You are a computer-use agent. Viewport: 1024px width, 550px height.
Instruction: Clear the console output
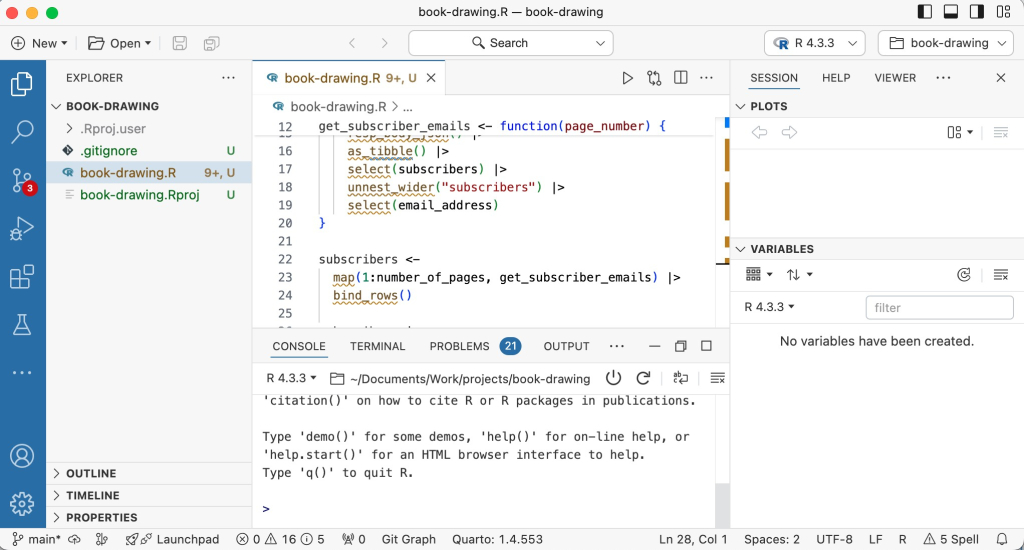pos(717,378)
